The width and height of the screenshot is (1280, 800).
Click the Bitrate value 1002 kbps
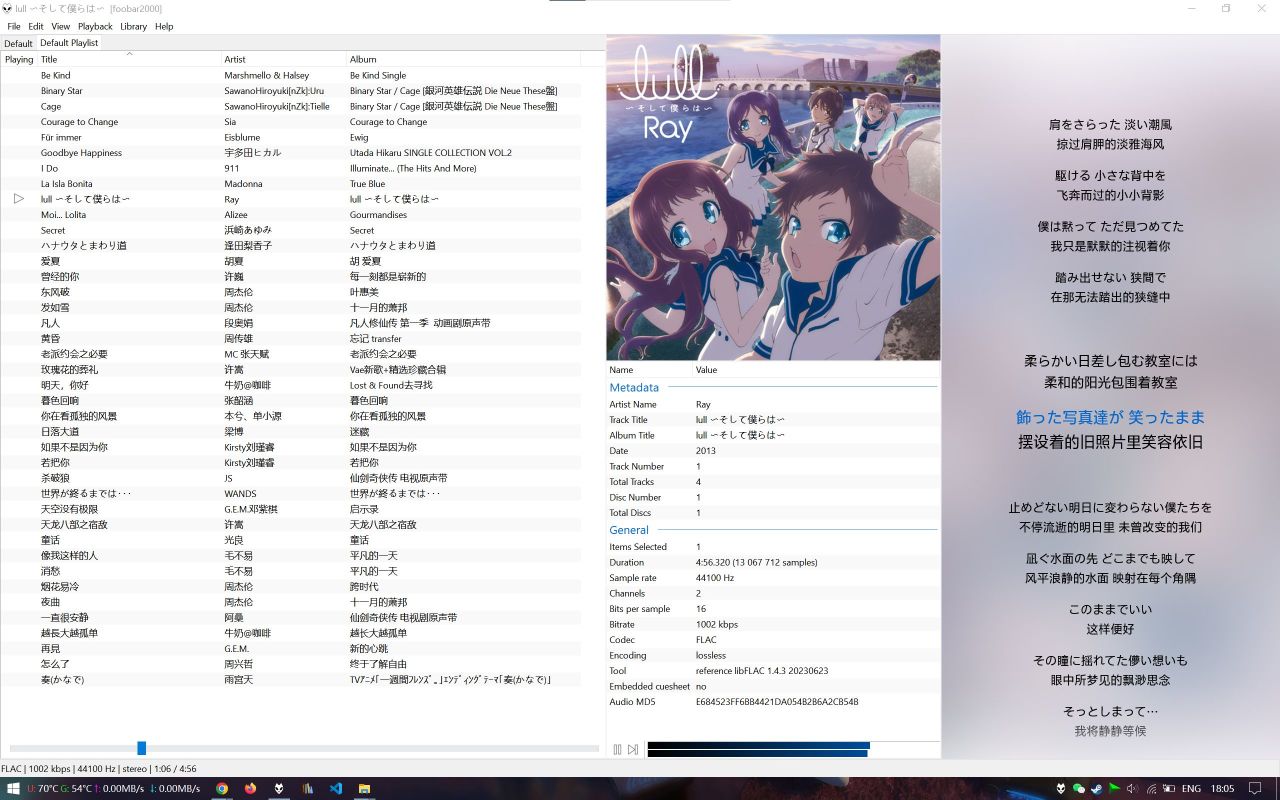[716, 624]
